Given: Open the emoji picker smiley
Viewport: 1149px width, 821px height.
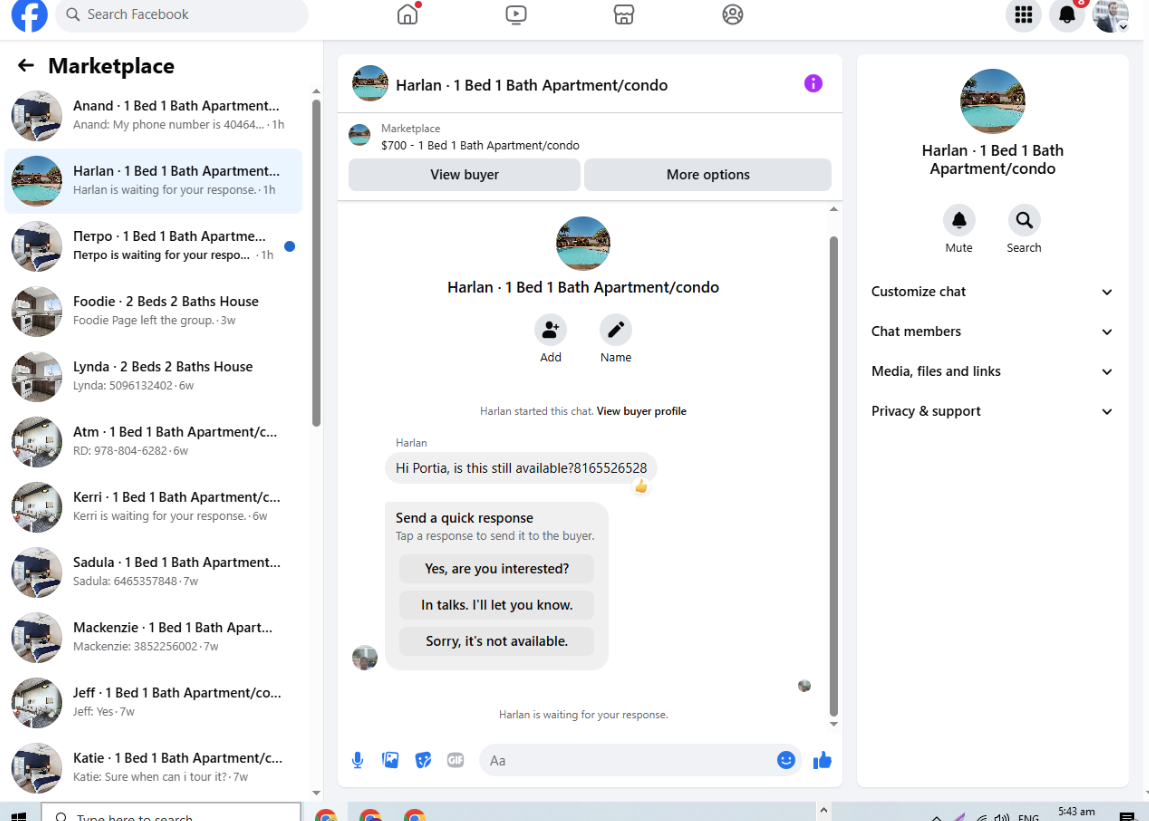Looking at the screenshot, I should 786,760.
